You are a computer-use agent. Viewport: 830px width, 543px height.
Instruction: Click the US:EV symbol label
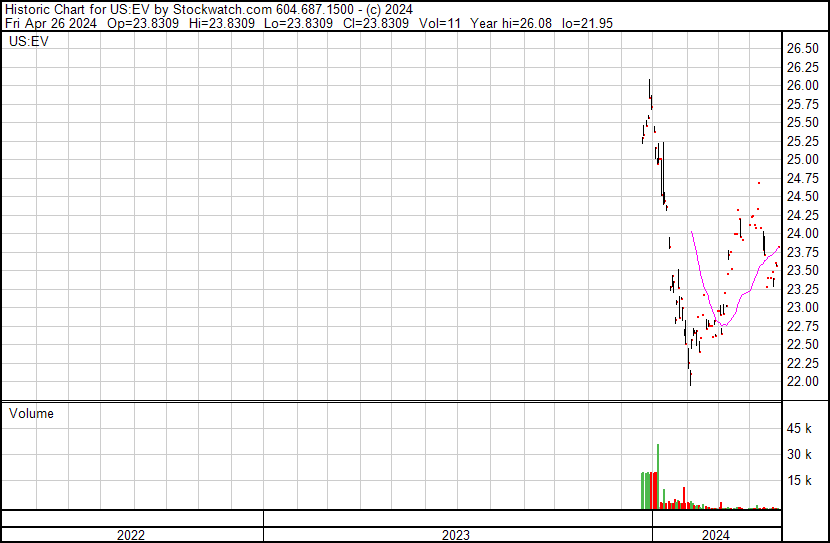(x=29, y=41)
